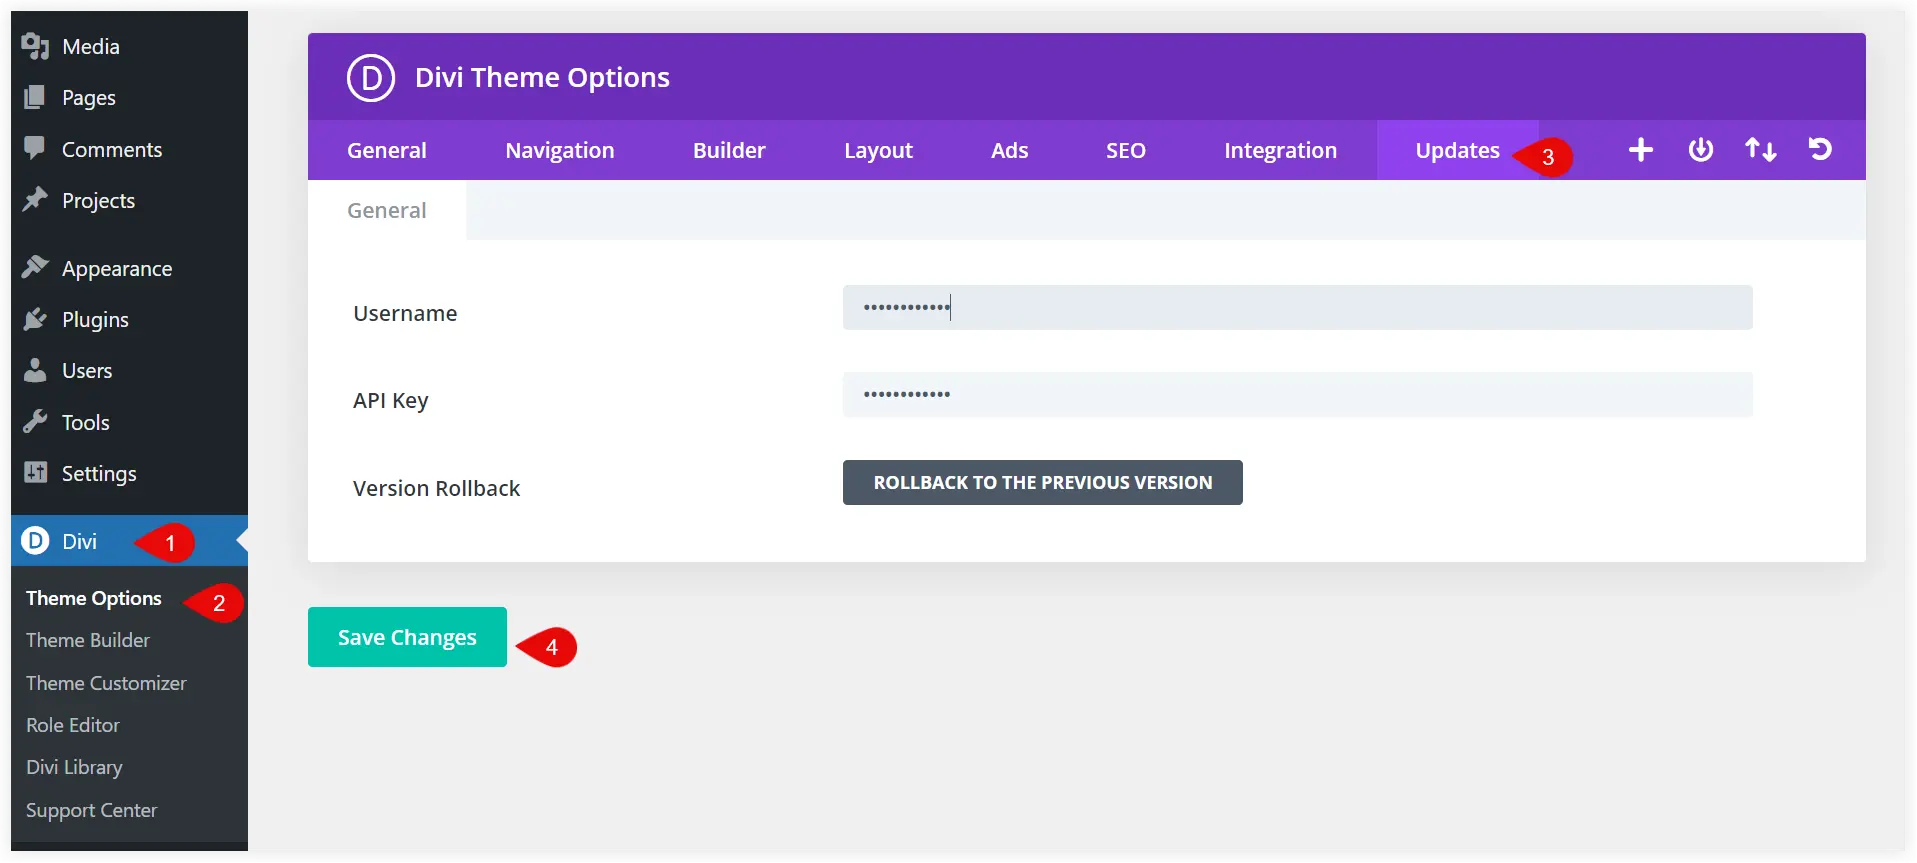Image resolution: width=1917 pixels, height=863 pixels.
Task: Open Media in the sidebar
Action: click(x=129, y=46)
